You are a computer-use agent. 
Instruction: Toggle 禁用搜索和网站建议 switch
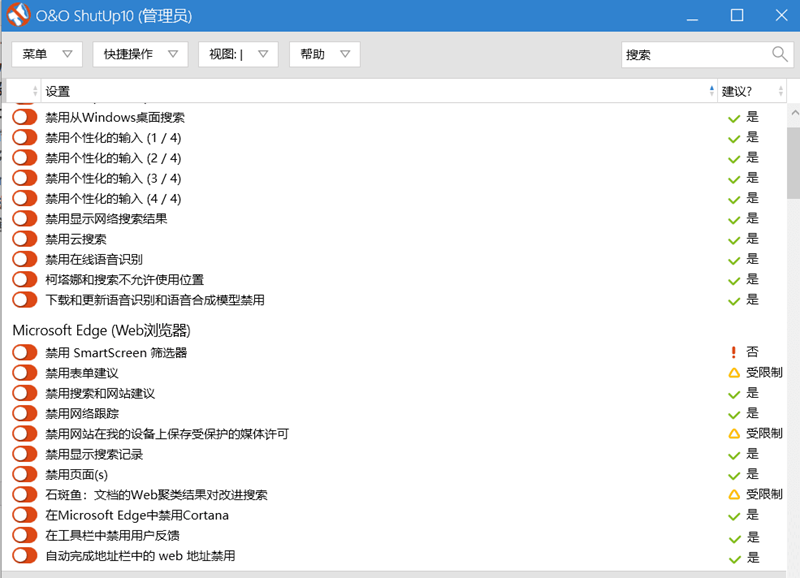click(24, 393)
